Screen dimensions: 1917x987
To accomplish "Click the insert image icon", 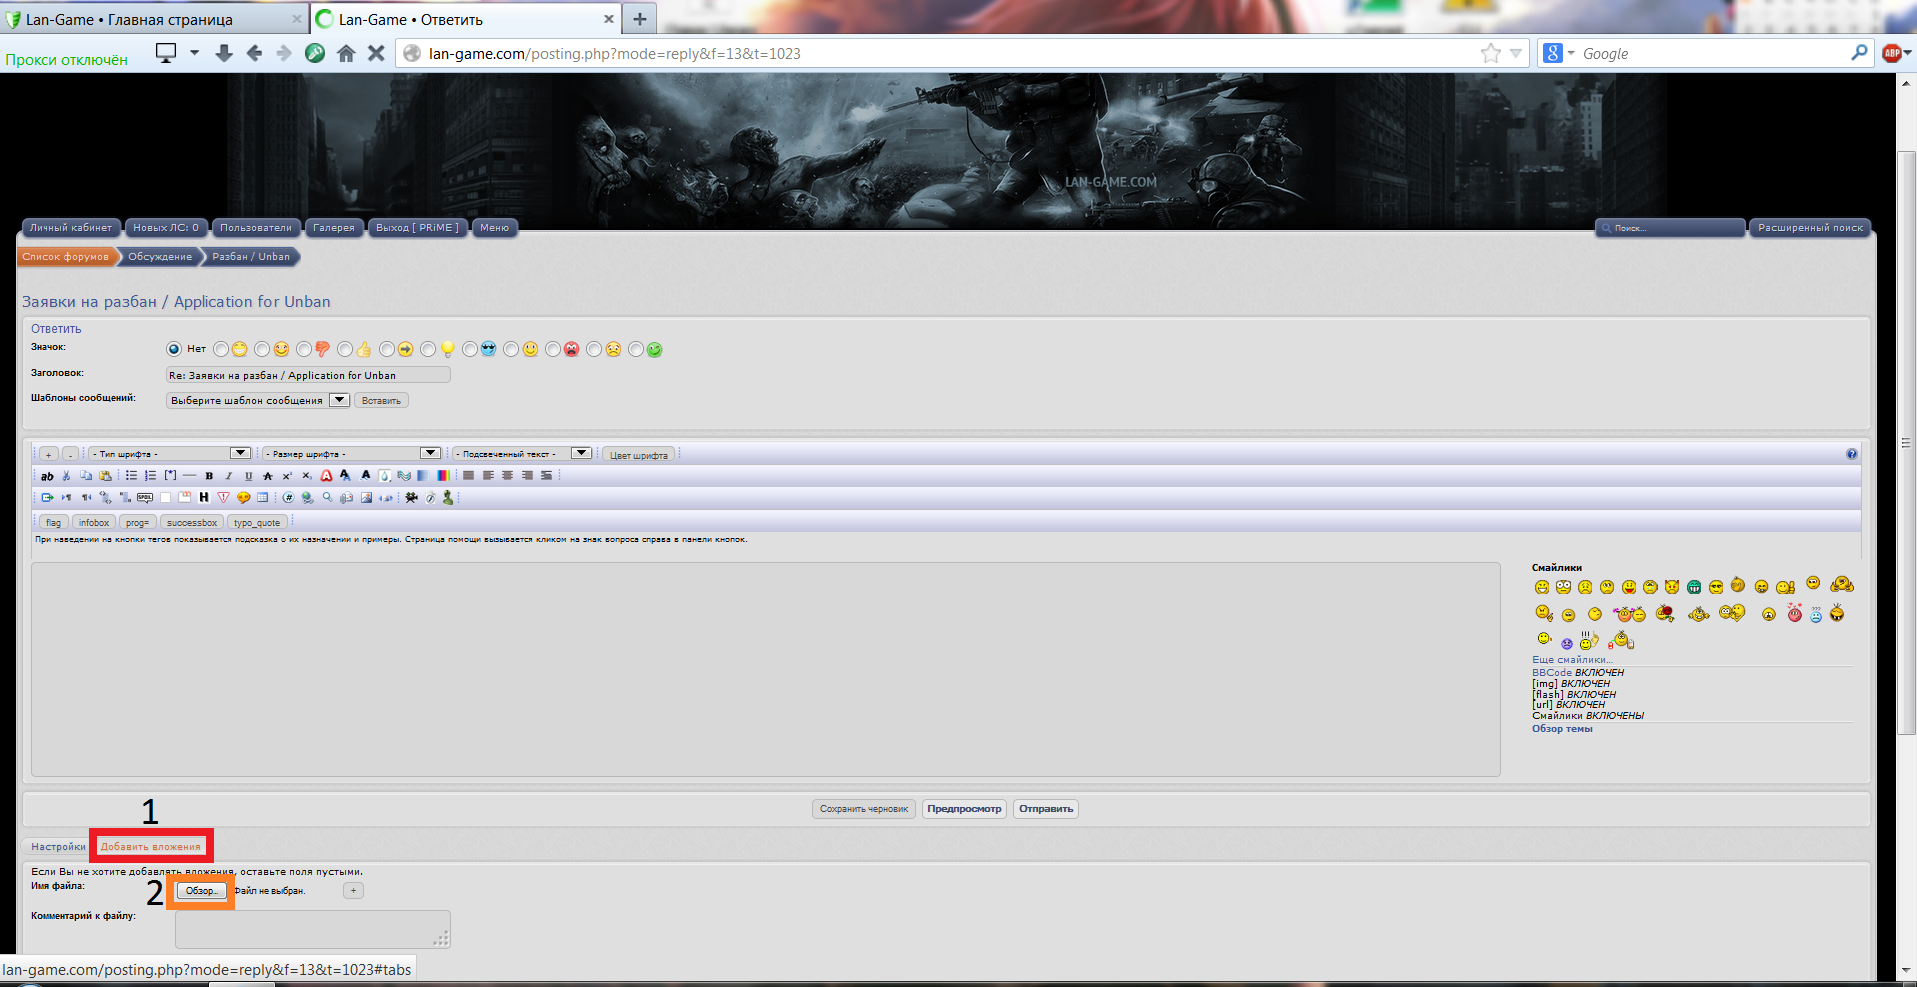I will tap(366, 498).
